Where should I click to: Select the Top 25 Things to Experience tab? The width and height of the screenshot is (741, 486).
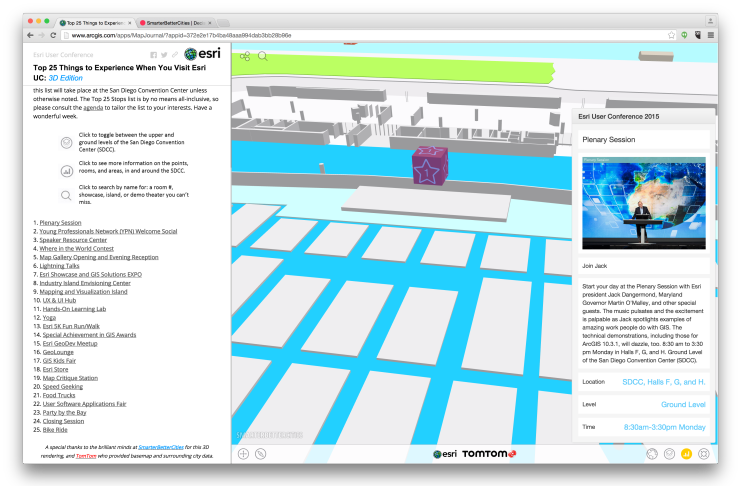[95, 23]
